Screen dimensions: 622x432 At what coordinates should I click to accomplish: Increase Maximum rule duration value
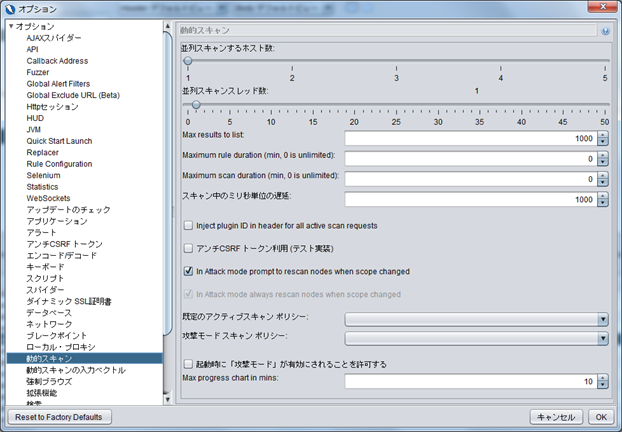coord(603,156)
